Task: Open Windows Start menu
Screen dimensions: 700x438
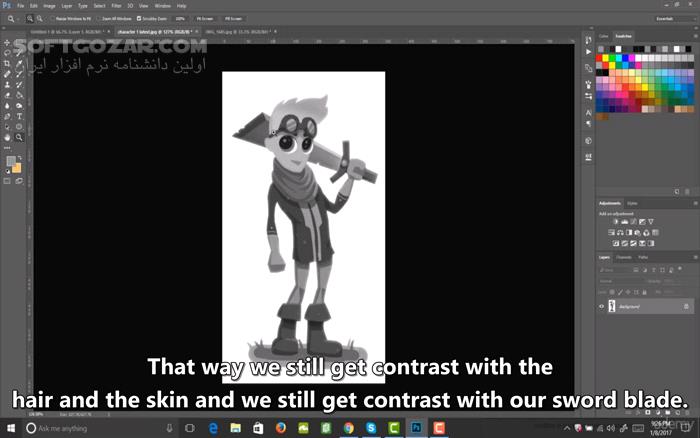Action: (x=11, y=428)
